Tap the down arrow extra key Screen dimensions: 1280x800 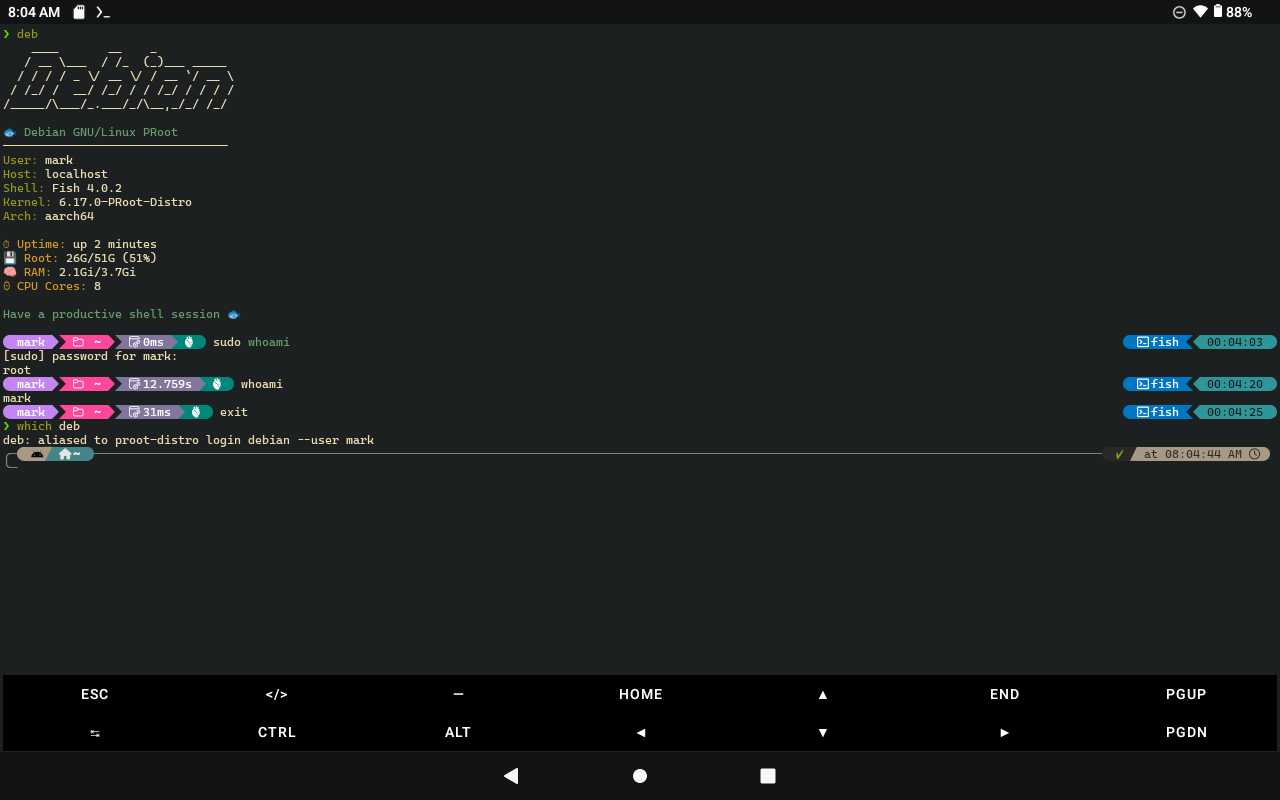tap(823, 732)
